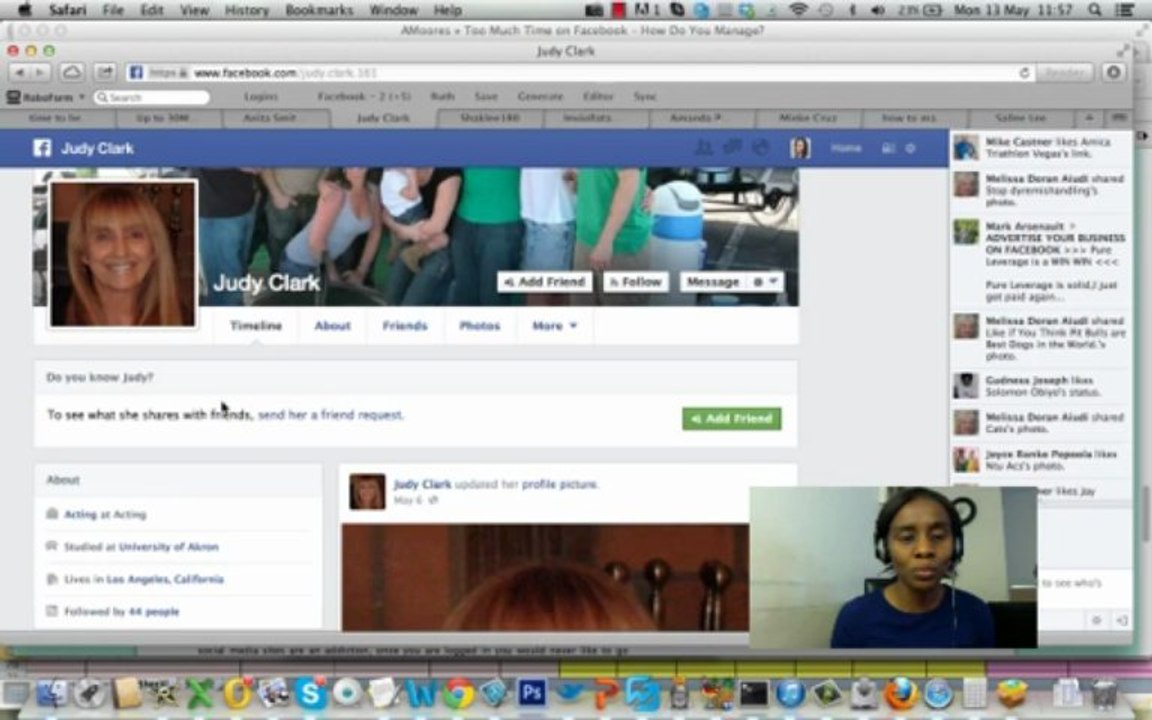Viewport: 1152px width, 720px height.
Task: Open Finder from the Dock
Action: (51, 693)
